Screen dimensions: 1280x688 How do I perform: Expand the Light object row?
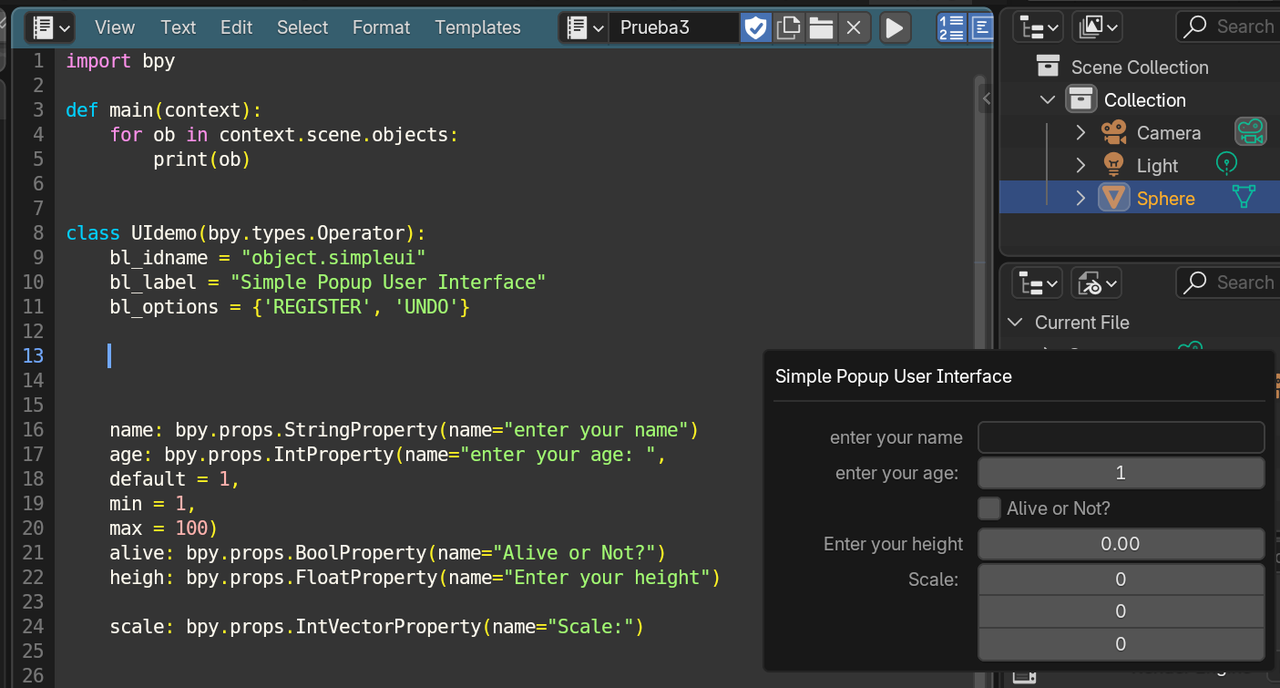click(x=1080, y=166)
